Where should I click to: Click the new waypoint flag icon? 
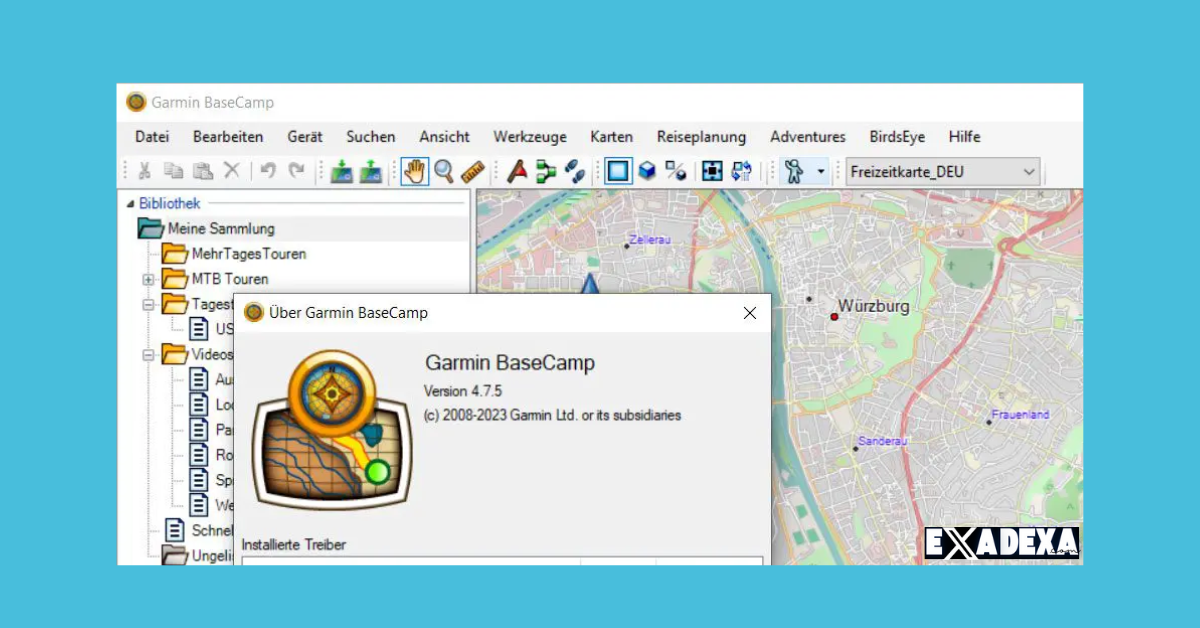pyautogui.click(x=518, y=171)
